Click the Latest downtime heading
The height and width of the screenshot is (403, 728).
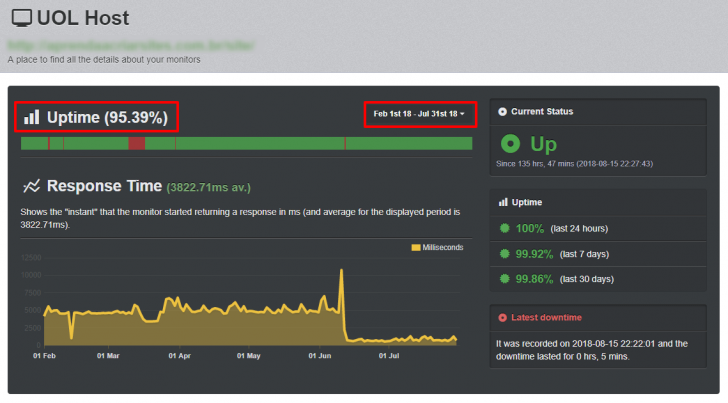point(546,318)
